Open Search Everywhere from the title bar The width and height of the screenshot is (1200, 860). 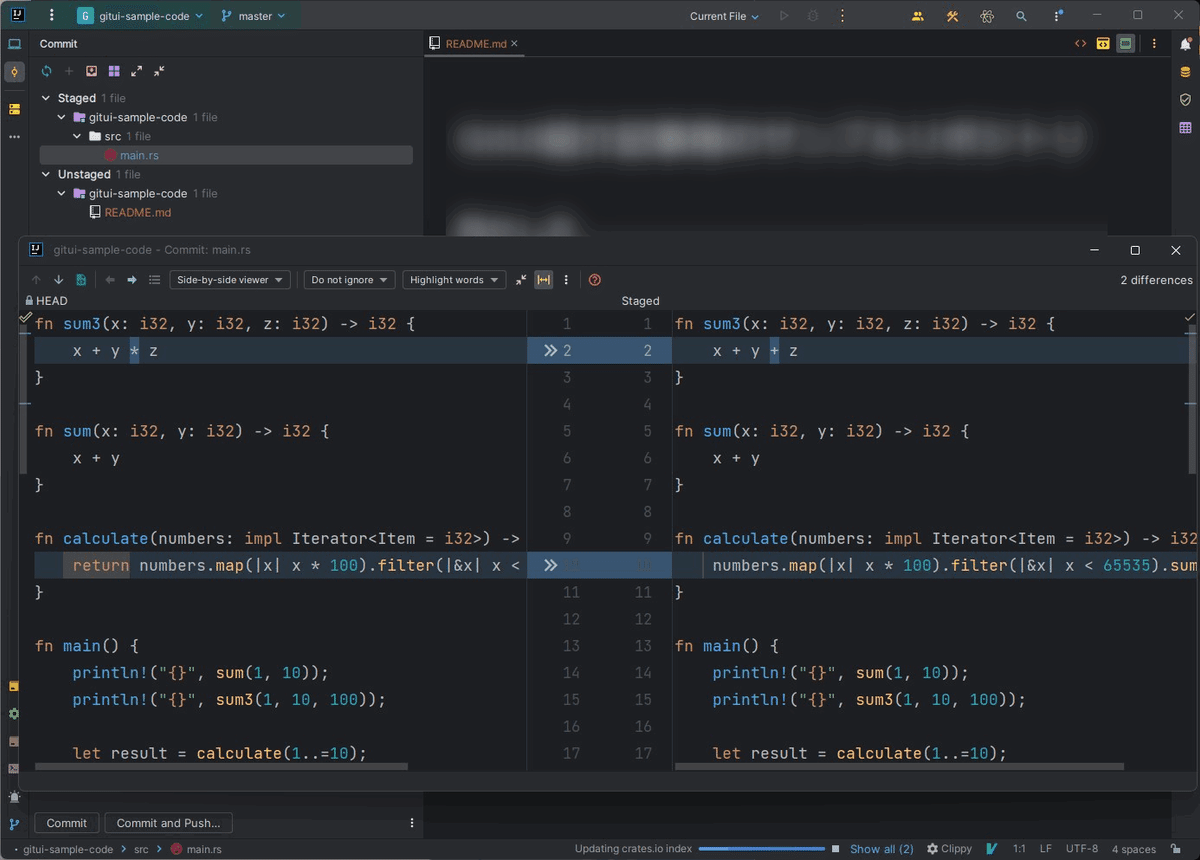[1021, 16]
